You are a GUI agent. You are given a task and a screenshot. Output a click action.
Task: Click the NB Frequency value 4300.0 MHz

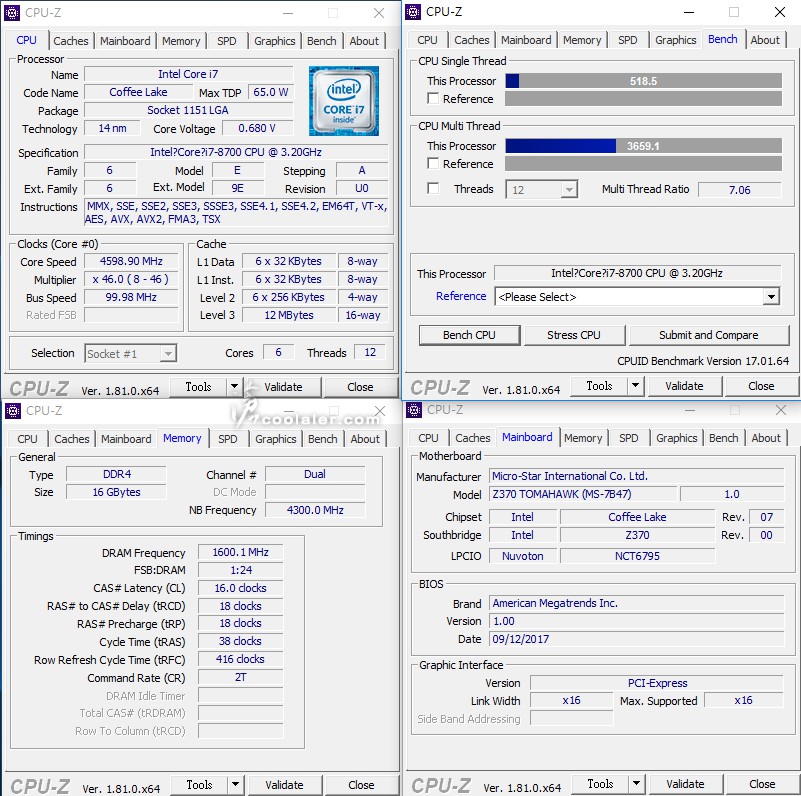(x=315, y=510)
